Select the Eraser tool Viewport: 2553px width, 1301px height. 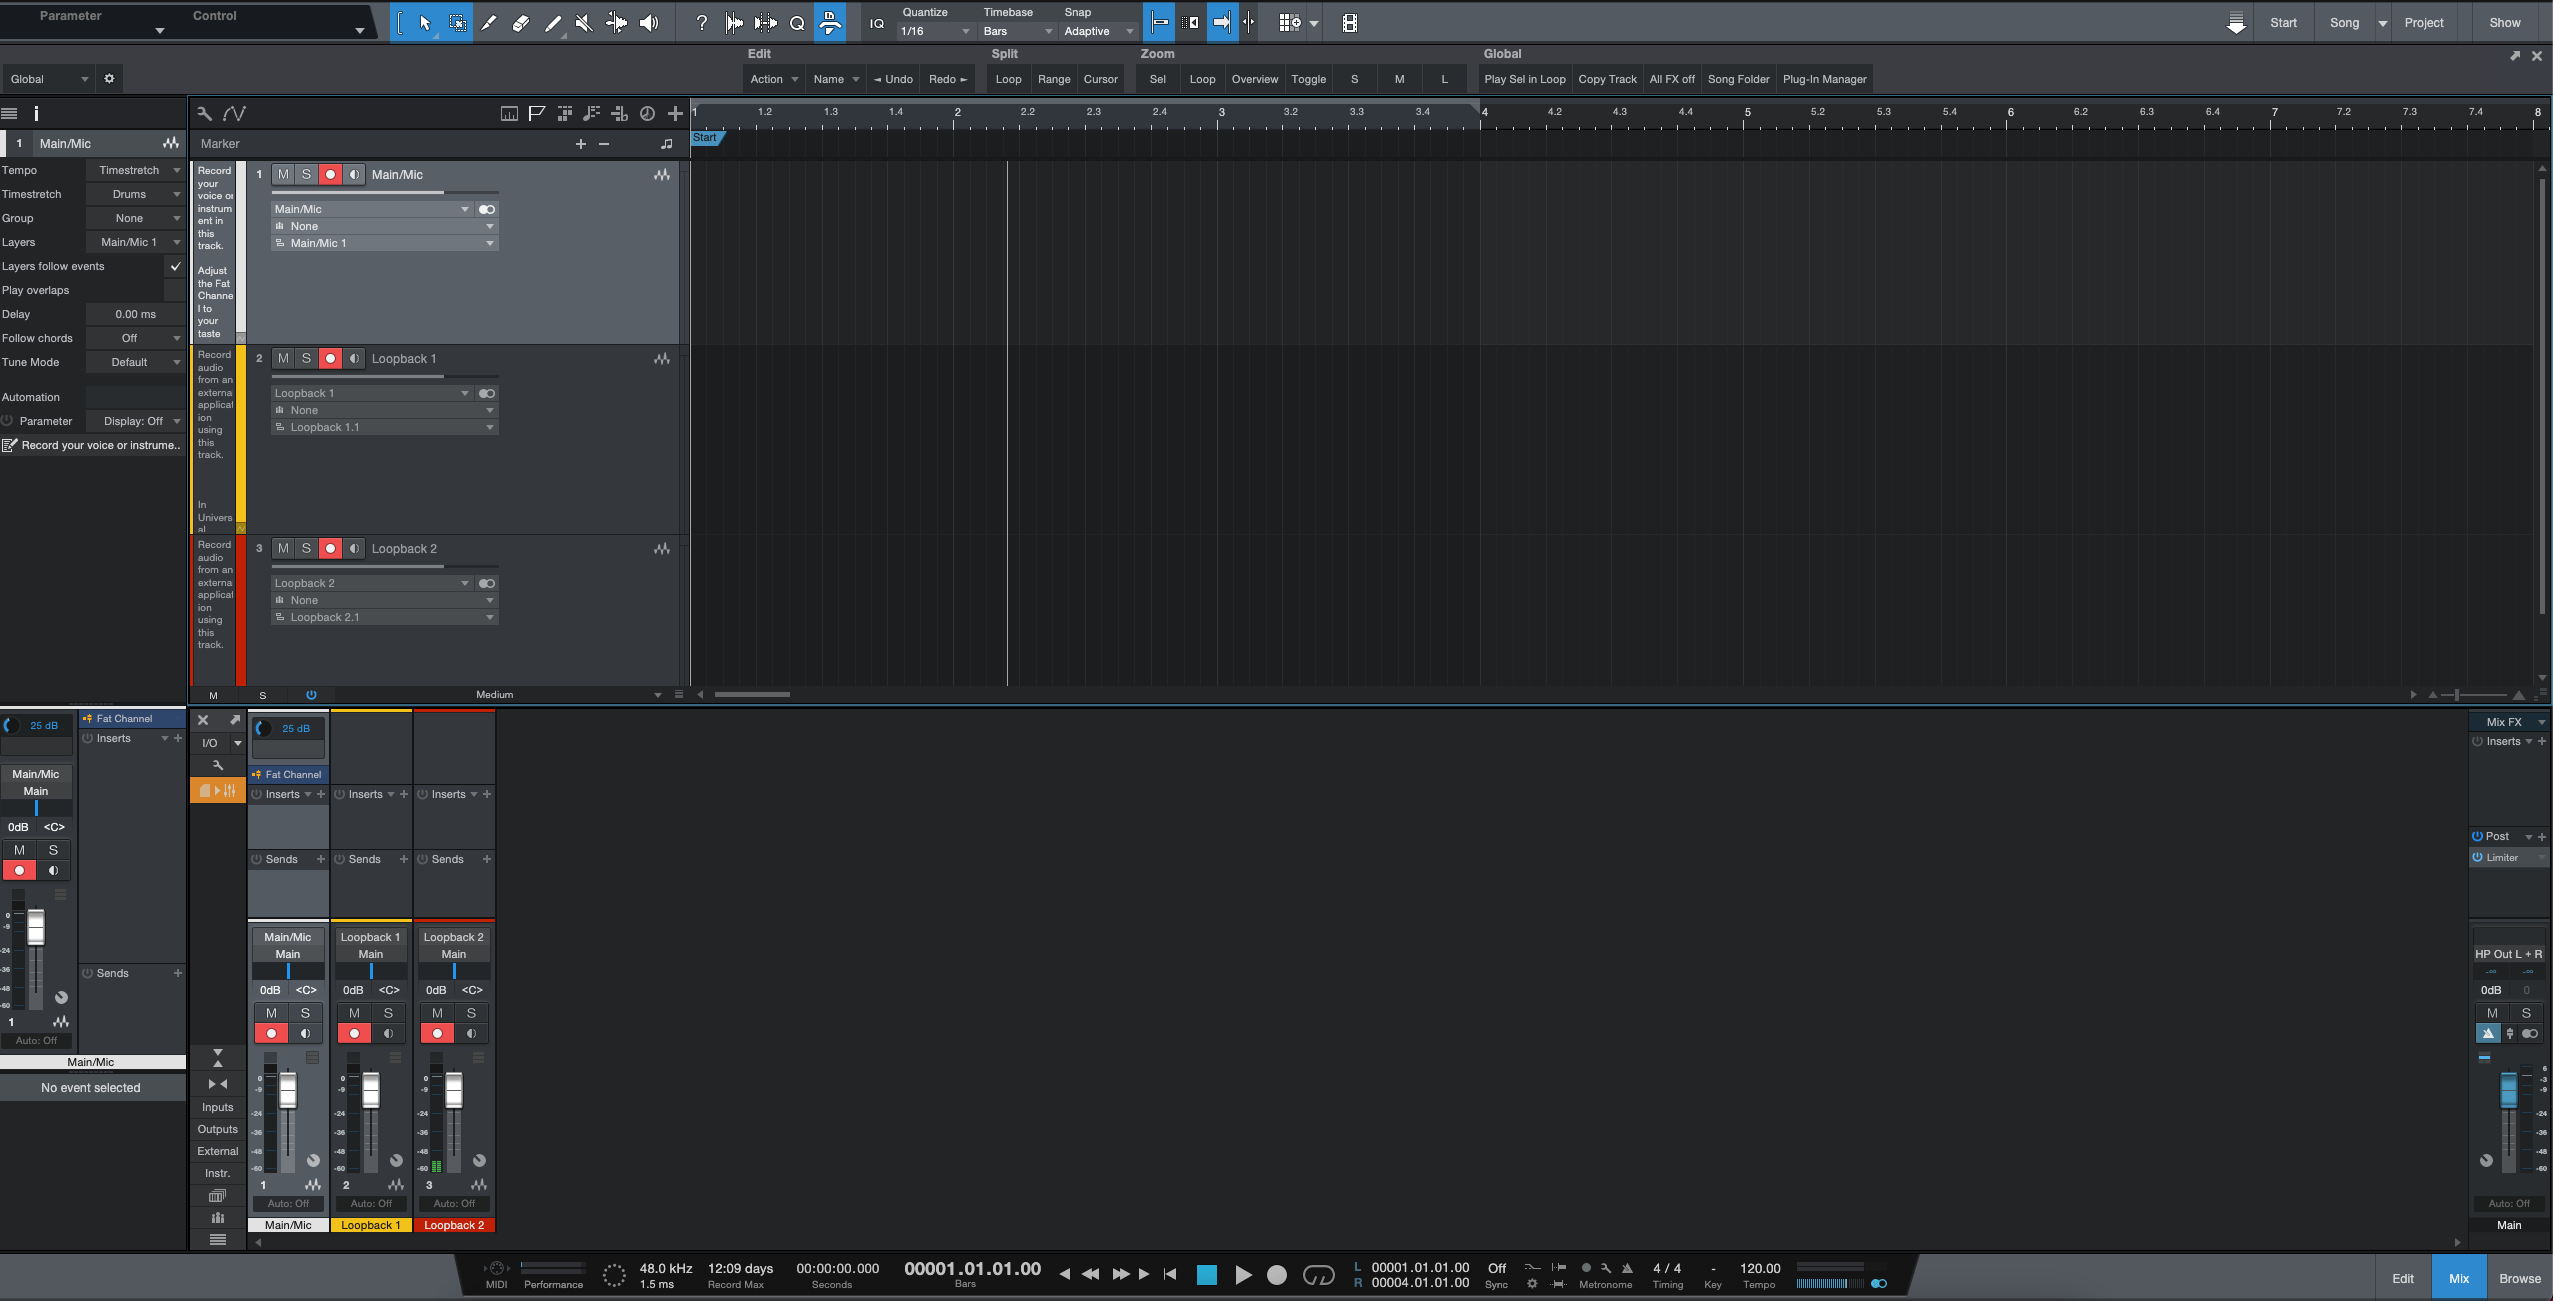[520, 22]
